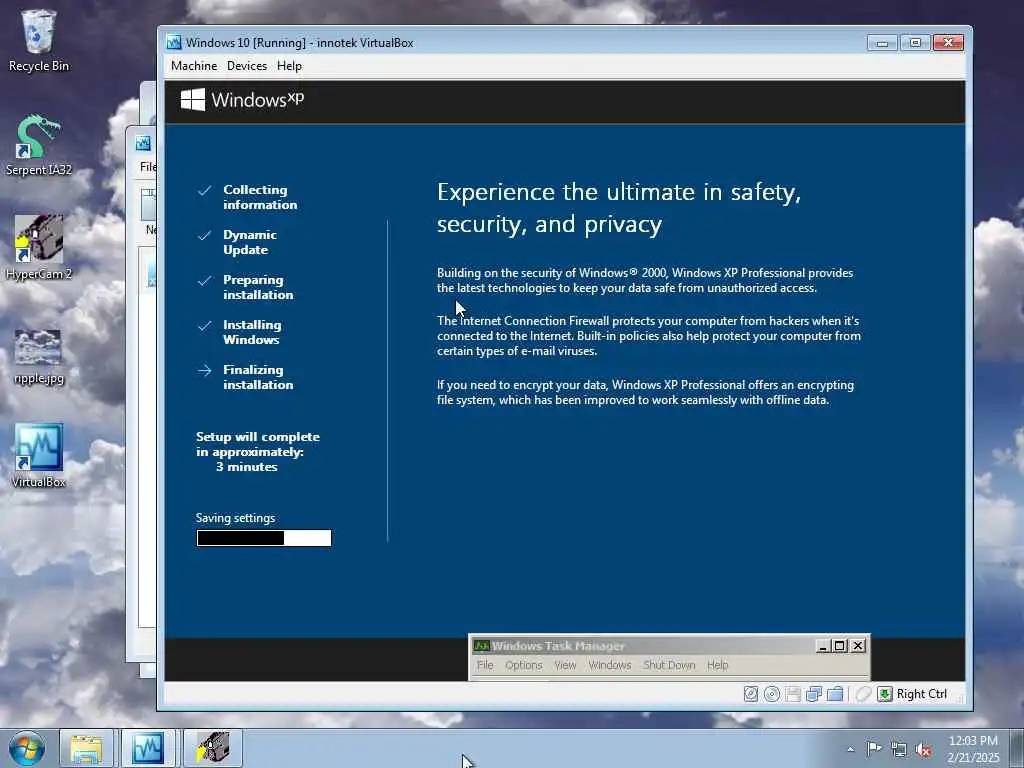
Task: Close the Windows Task Manager window
Action: pos(858,646)
